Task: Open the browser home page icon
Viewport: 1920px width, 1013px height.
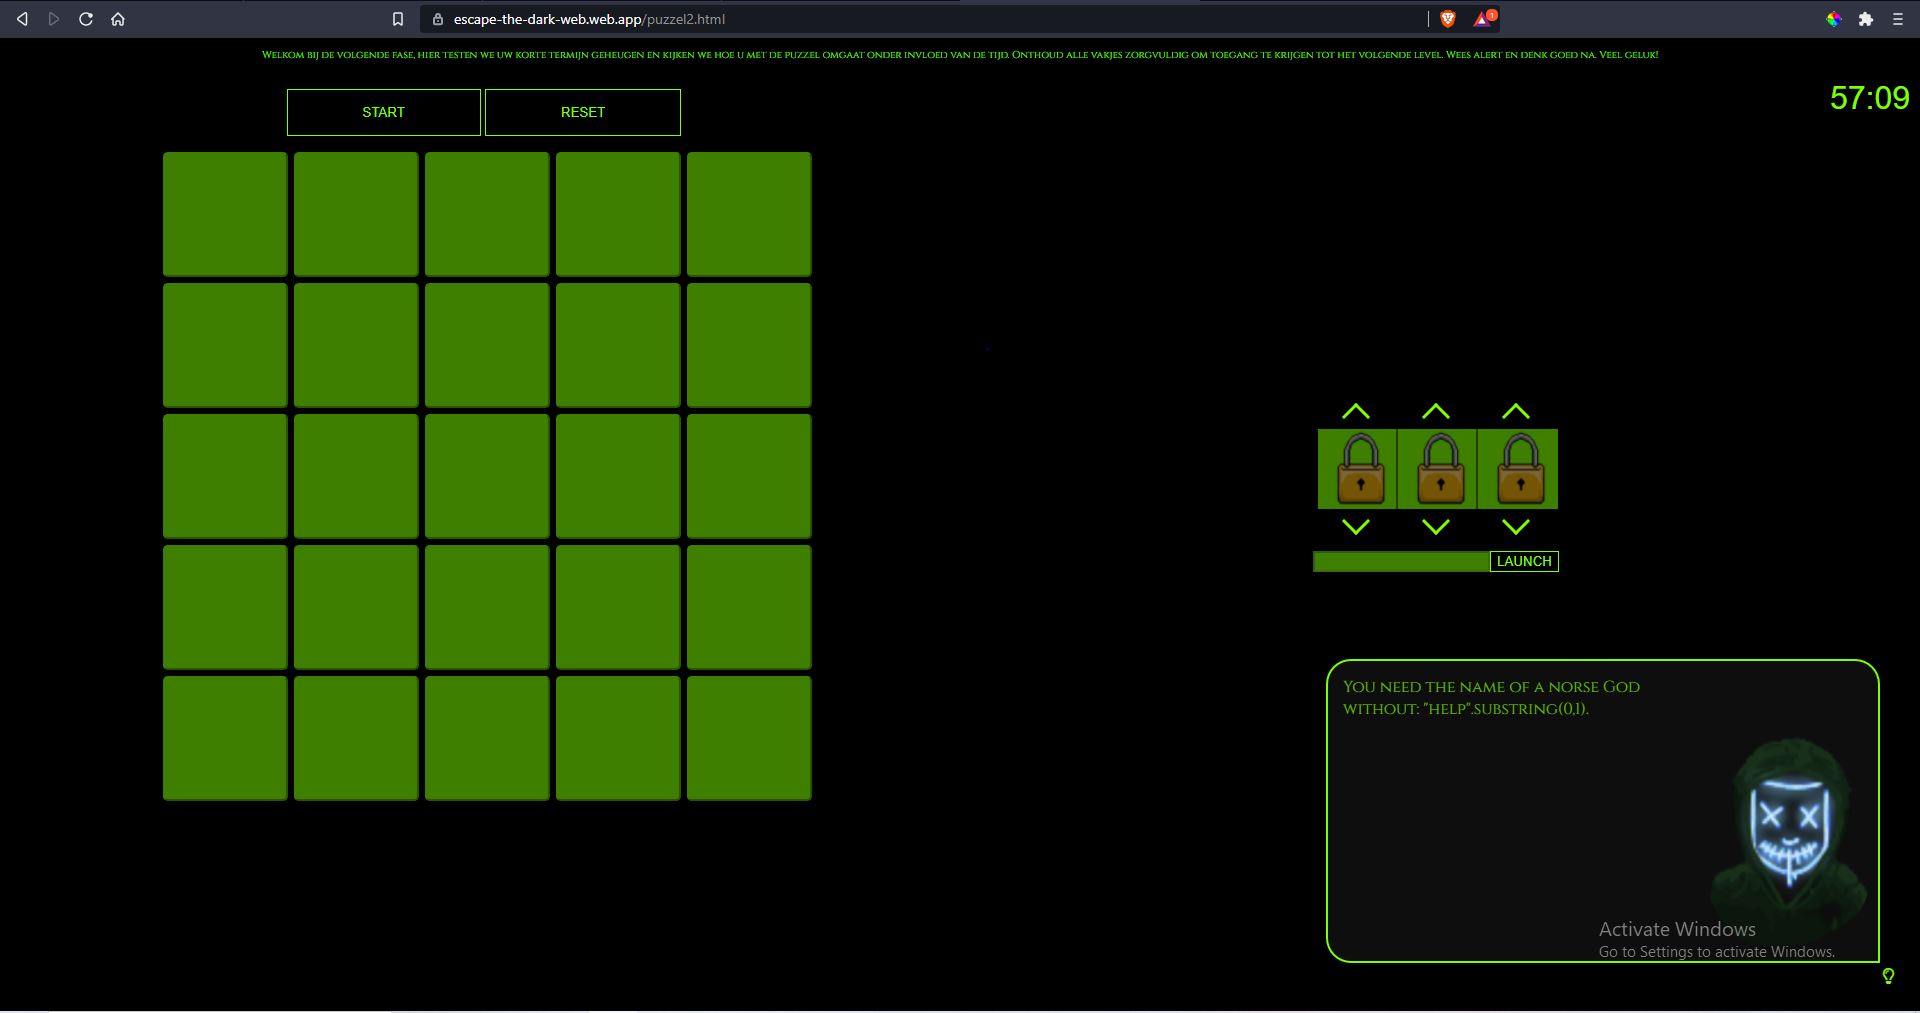Action: 118,19
